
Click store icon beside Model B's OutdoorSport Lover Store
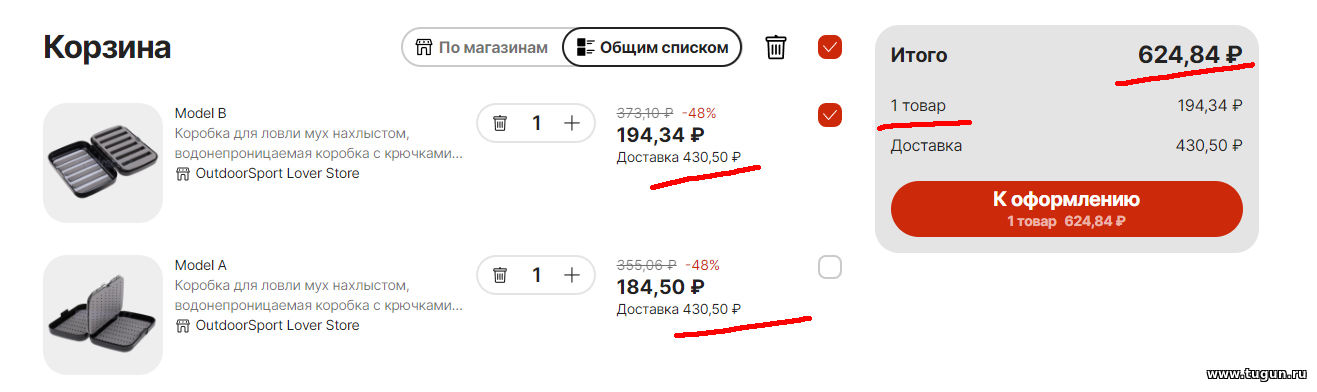tap(183, 174)
